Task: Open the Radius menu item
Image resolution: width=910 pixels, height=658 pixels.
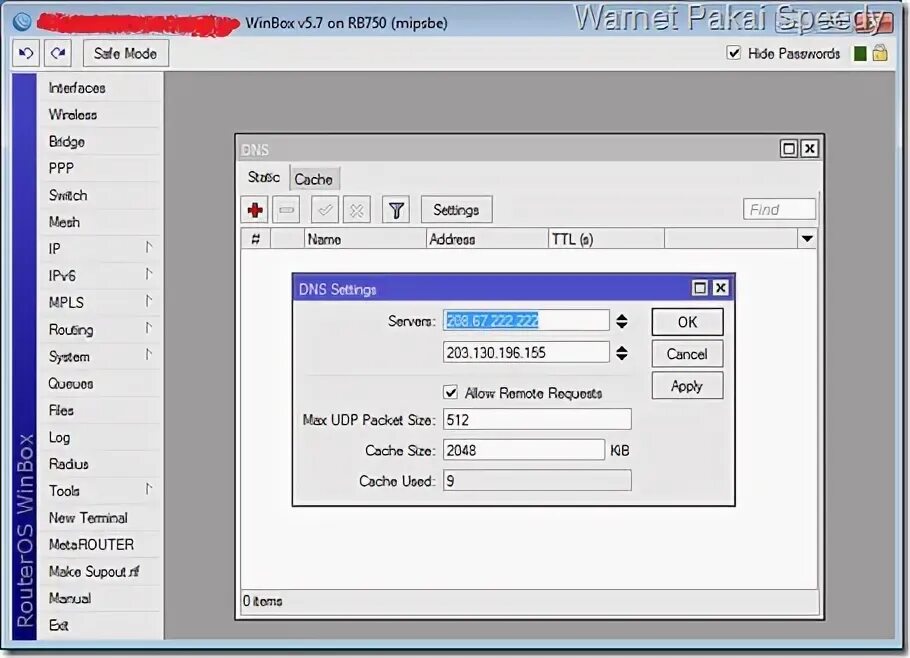Action: pyautogui.click(x=99, y=464)
